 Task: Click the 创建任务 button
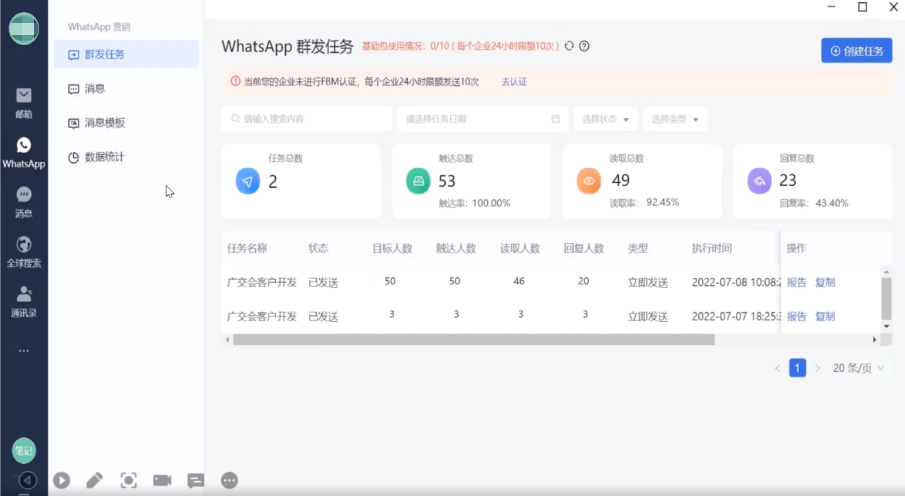pos(857,51)
